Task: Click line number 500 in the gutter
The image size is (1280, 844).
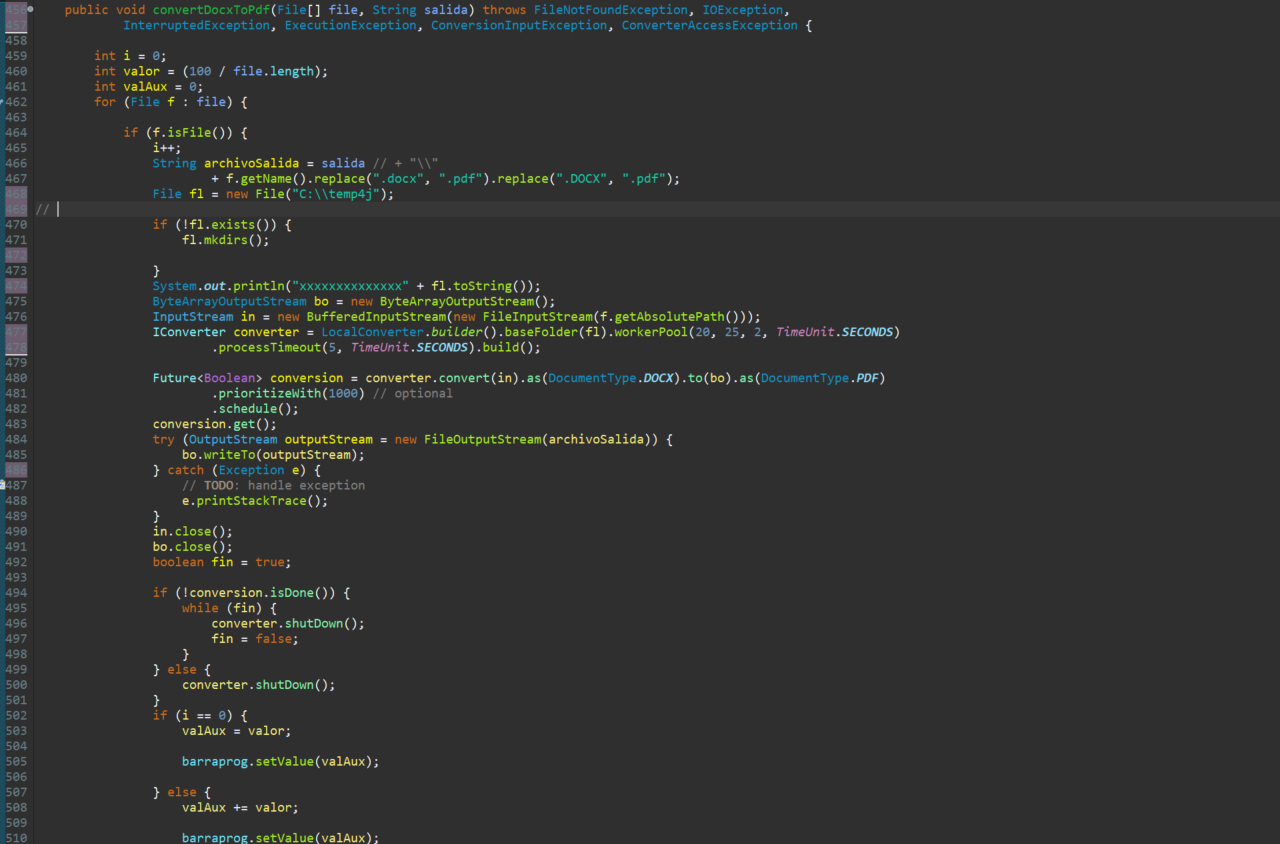Action: 15,685
